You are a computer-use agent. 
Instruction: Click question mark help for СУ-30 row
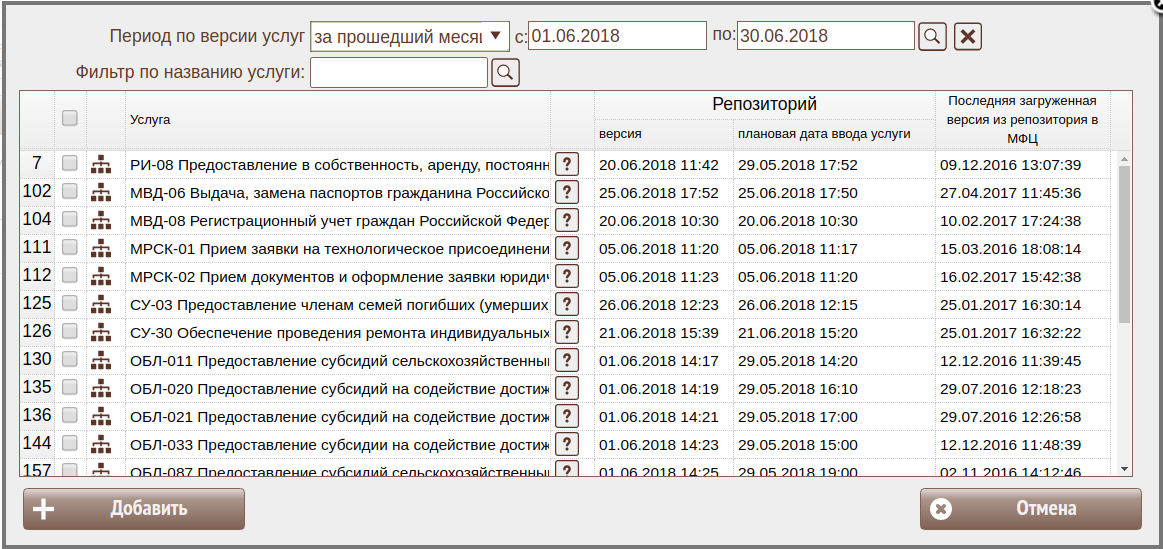click(567, 332)
